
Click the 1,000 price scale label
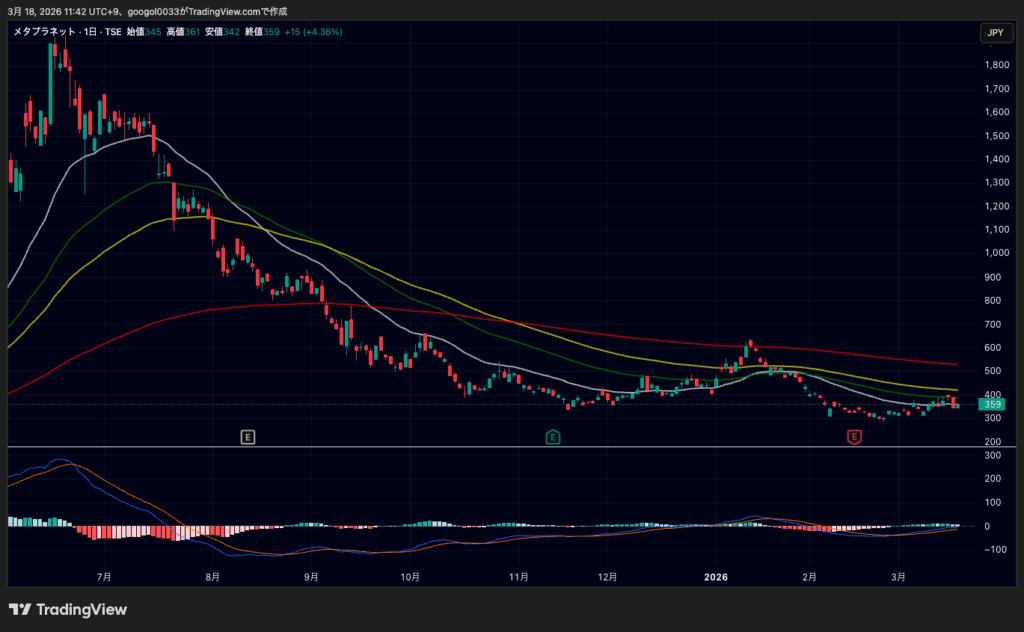pos(995,252)
